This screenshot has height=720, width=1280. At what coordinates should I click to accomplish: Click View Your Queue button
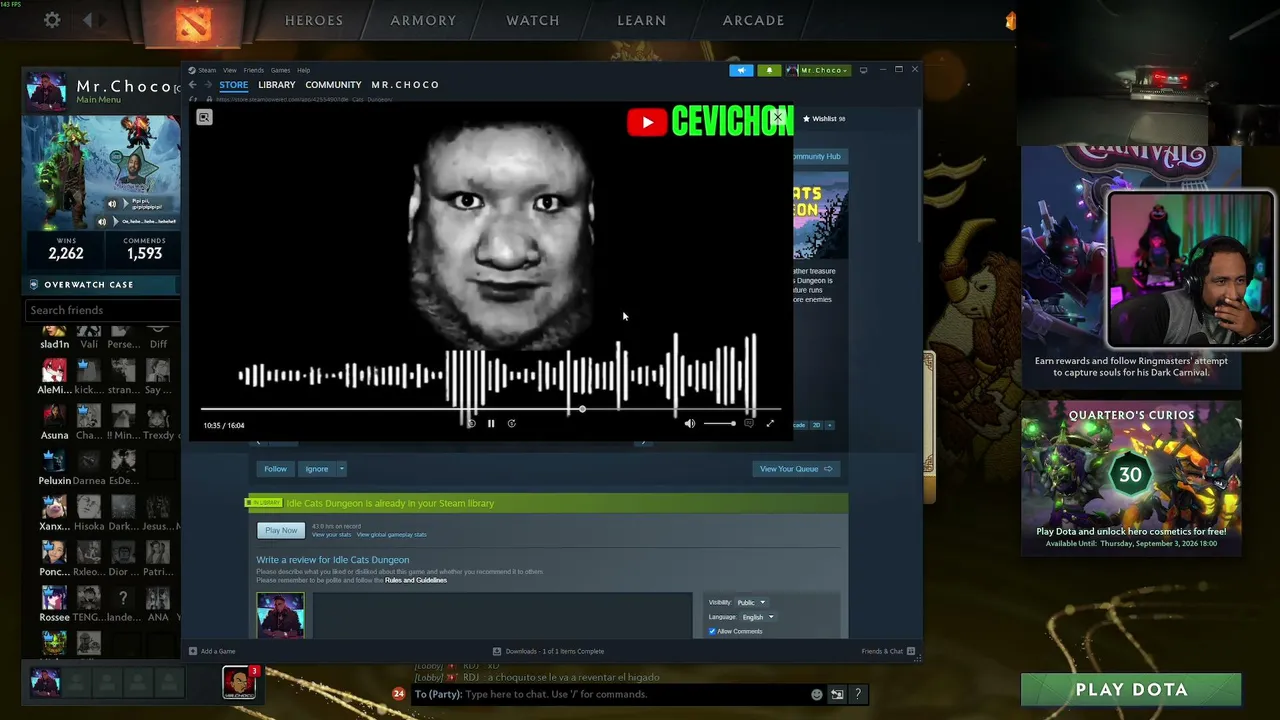click(x=796, y=469)
